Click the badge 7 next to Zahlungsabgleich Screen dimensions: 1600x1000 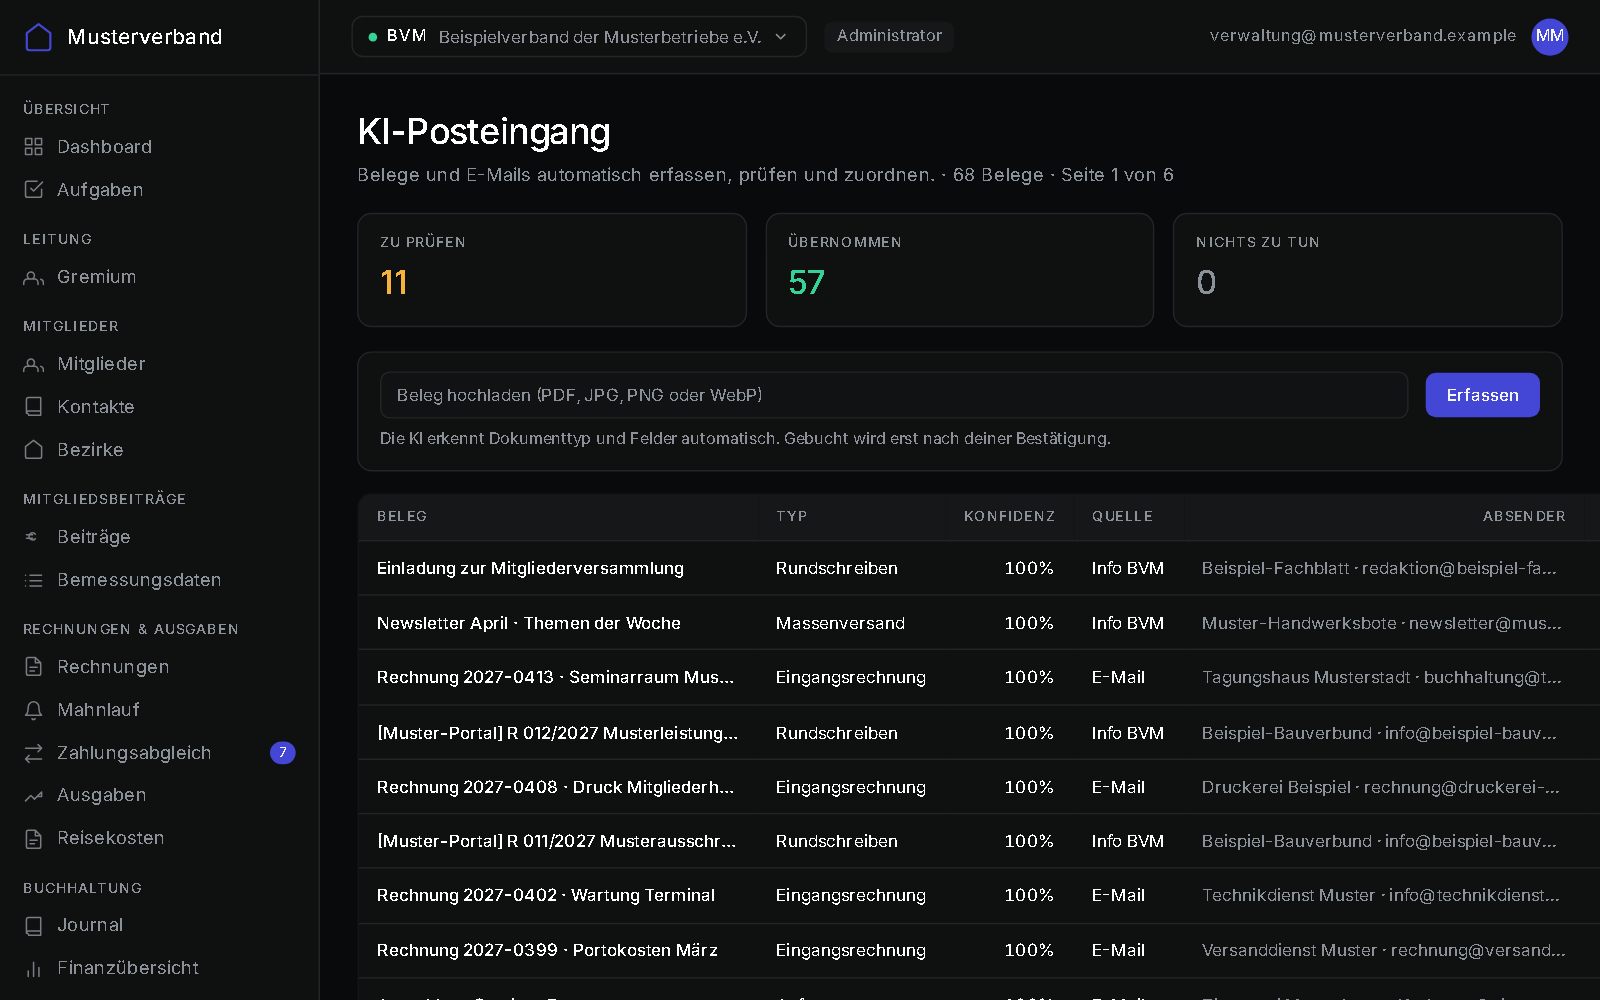[x=283, y=753]
